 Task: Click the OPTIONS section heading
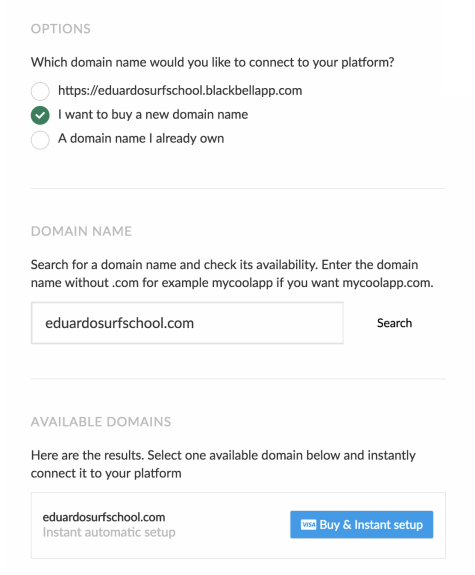coord(61,29)
